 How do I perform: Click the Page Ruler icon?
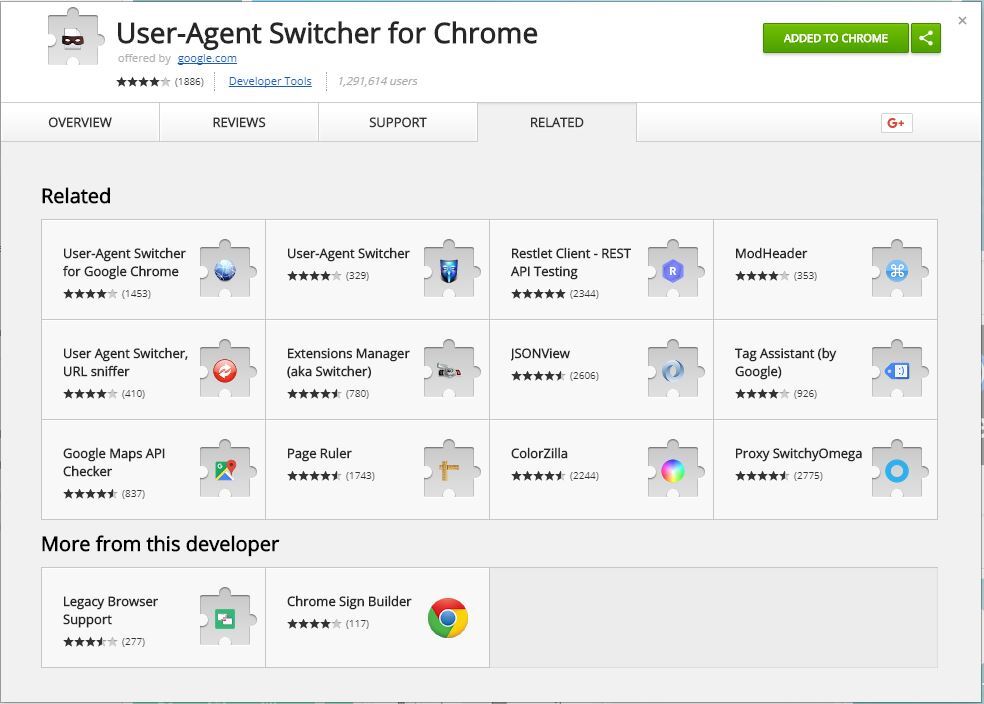pyautogui.click(x=450, y=469)
